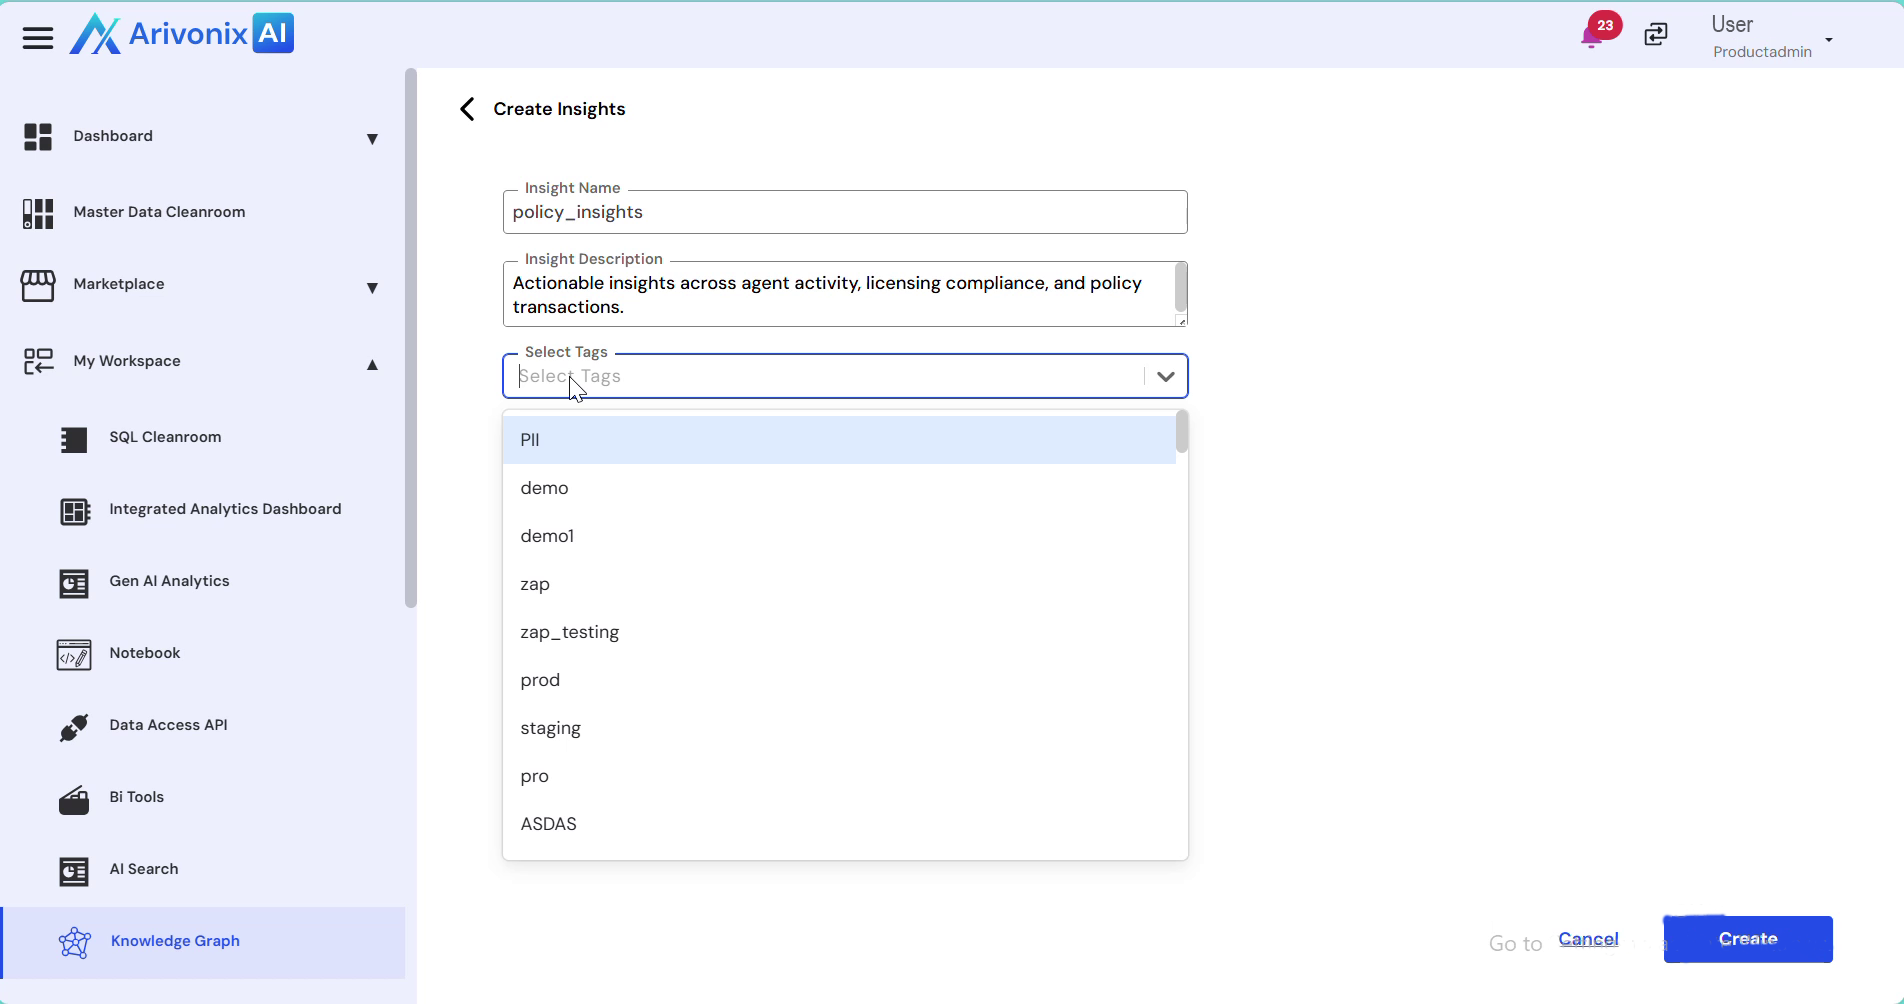
Task: Expand the Marketplace submenu arrow
Action: coord(372,288)
